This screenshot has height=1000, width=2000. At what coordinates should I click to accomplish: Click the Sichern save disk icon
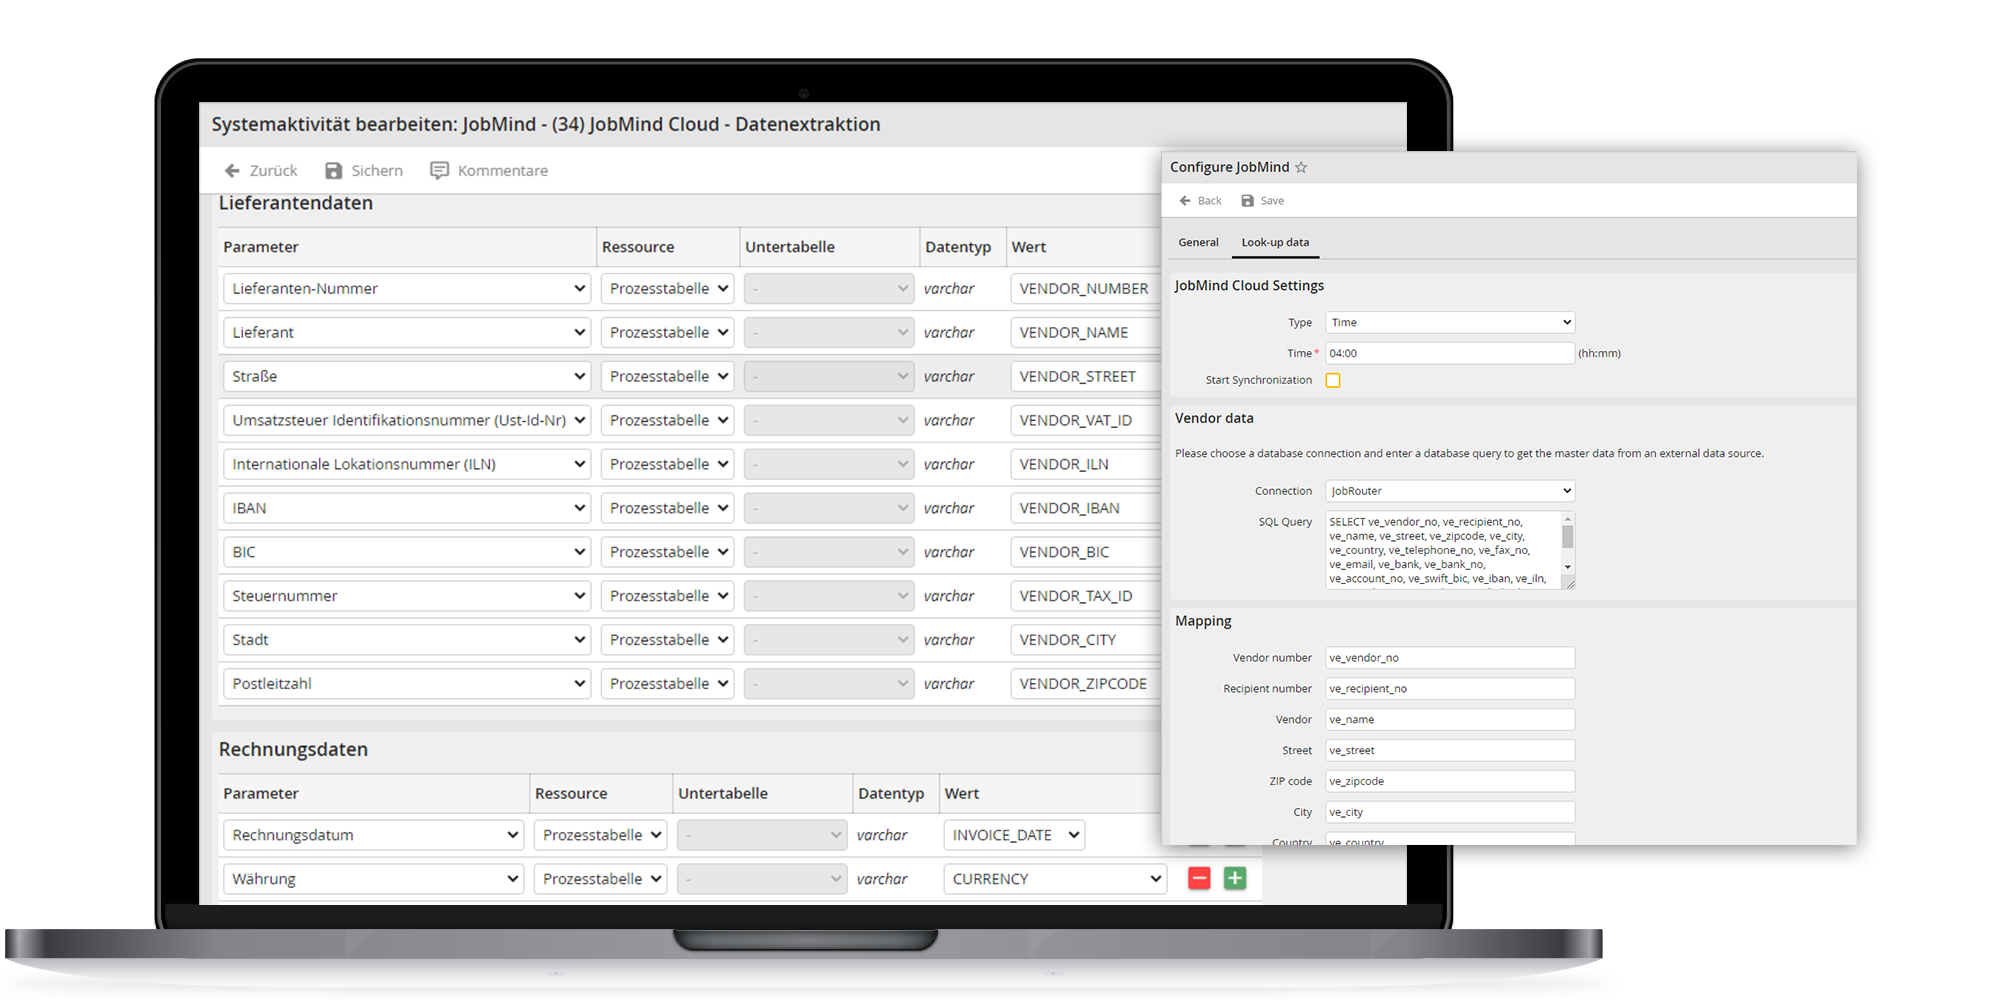[334, 171]
